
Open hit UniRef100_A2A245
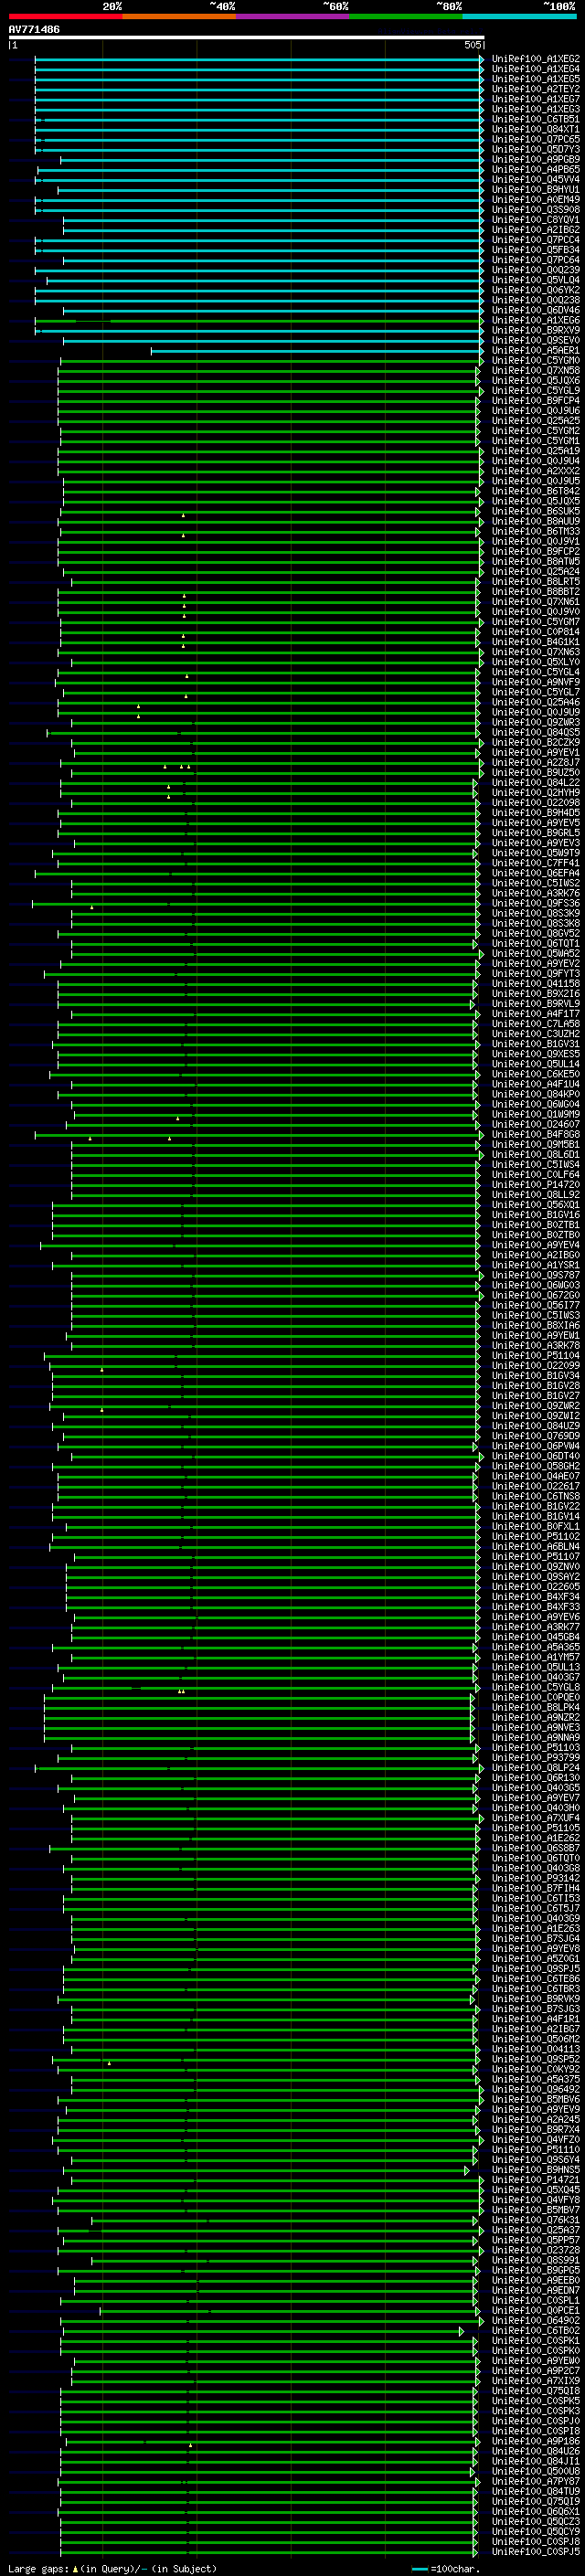(x=536, y=2119)
